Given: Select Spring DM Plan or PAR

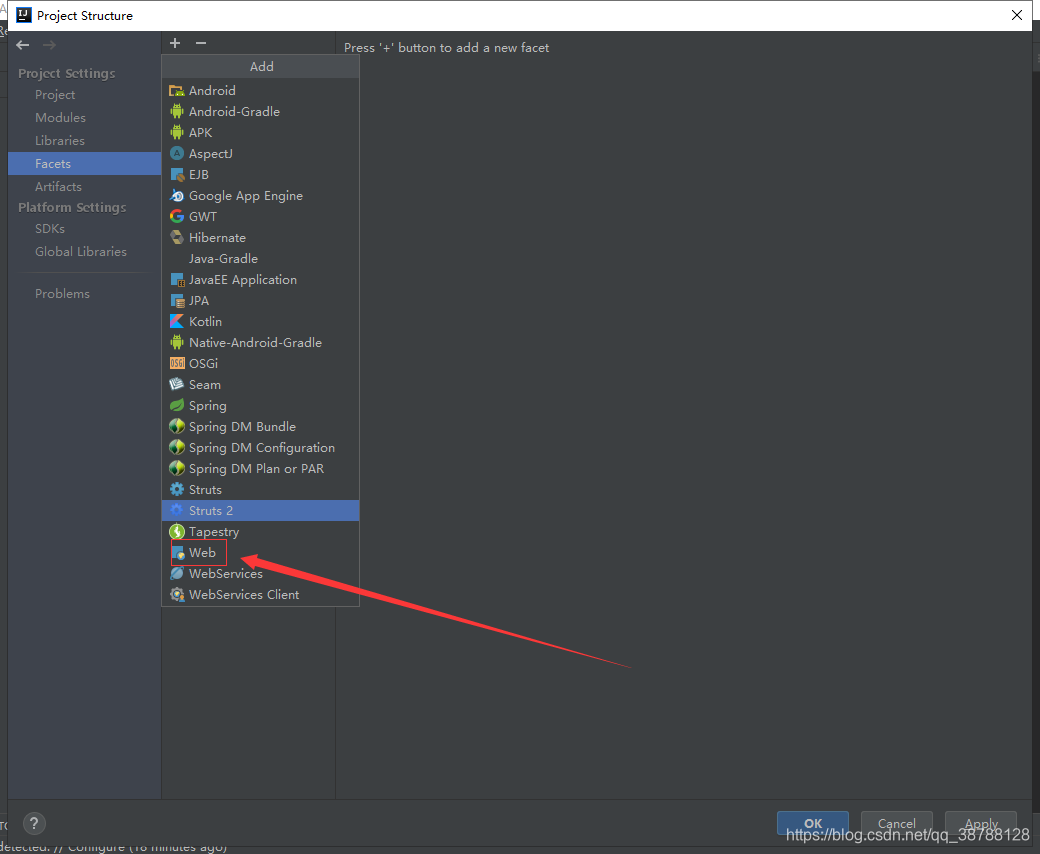Looking at the screenshot, I should pyautogui.click(x=261, y=469).
